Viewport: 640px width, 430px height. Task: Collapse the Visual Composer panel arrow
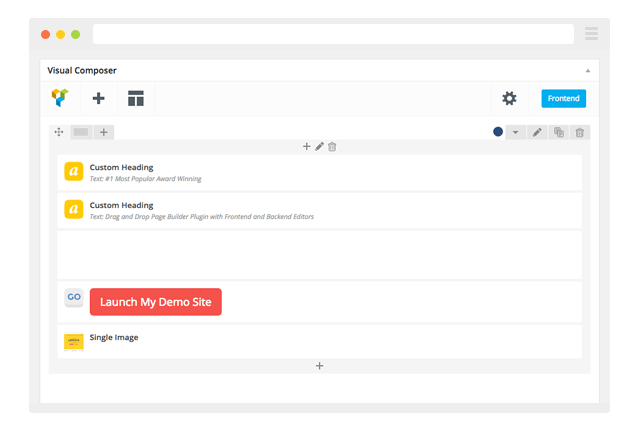tap(588, 71)
